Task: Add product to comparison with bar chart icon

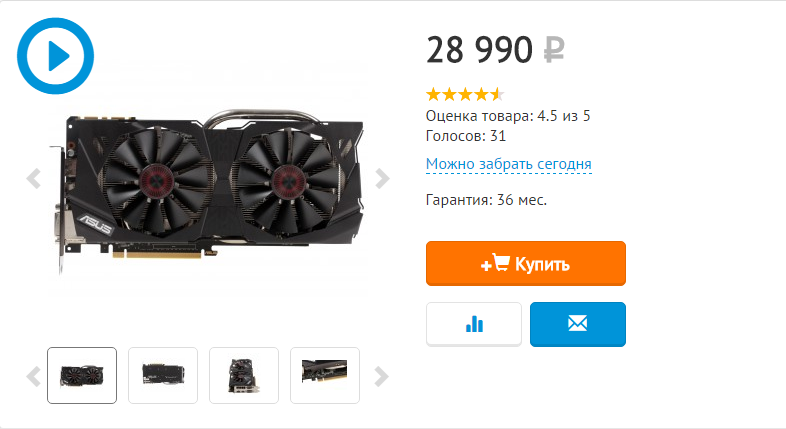Action: pyautogui.click(x=474, y=324)
